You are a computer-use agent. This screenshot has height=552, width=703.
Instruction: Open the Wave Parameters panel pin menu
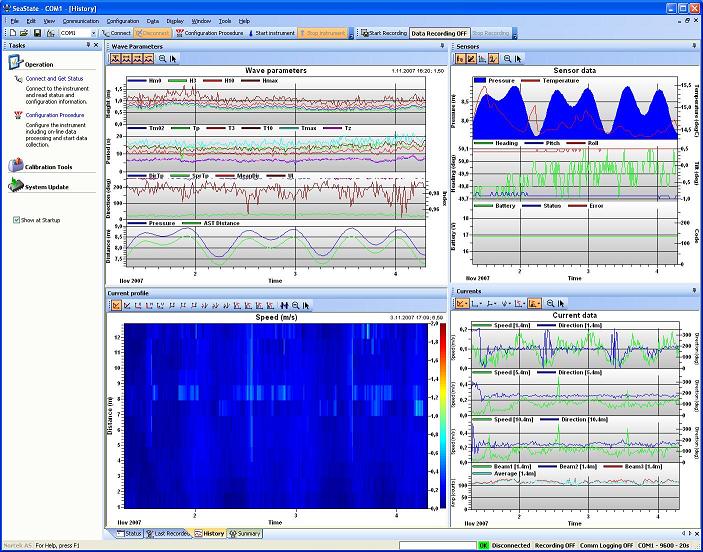(443, 46)
